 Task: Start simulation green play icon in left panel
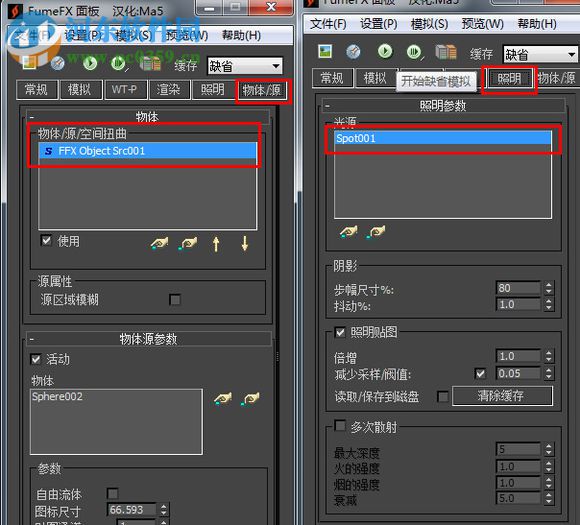[90, 63]
